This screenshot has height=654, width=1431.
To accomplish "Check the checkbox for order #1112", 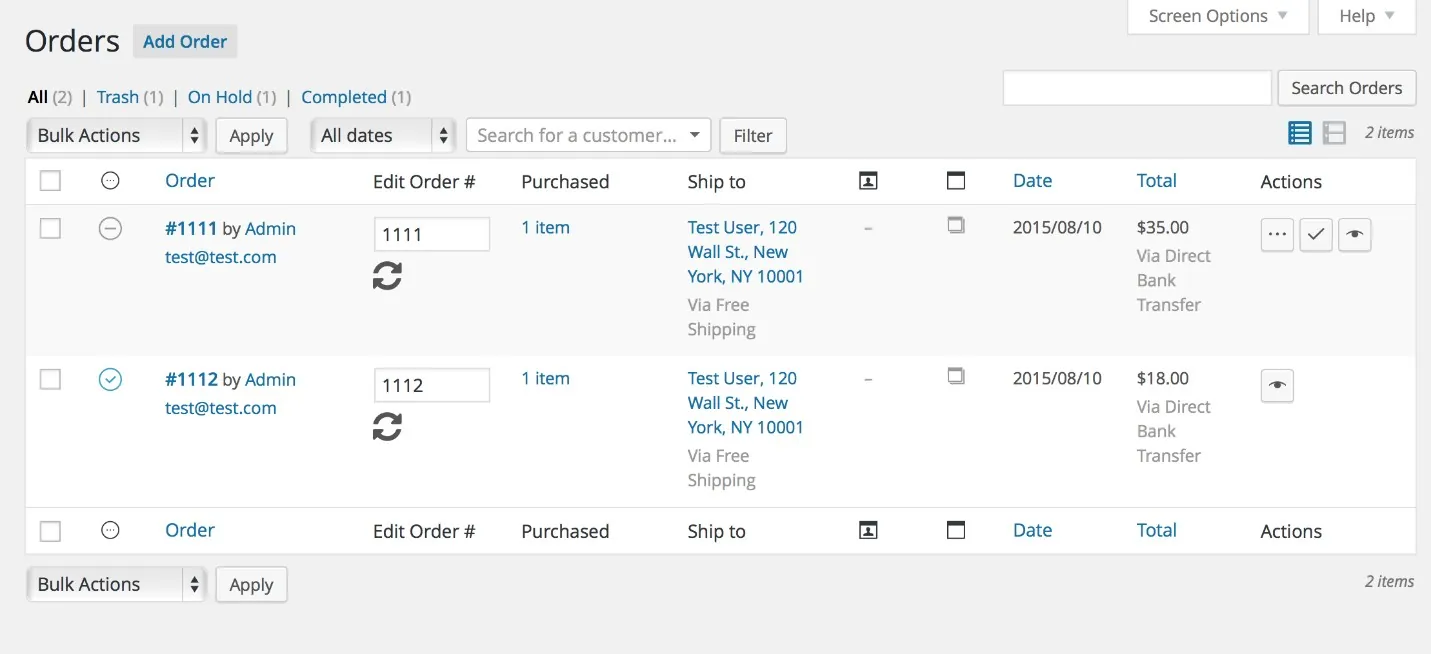I will (x=50, y=378).
